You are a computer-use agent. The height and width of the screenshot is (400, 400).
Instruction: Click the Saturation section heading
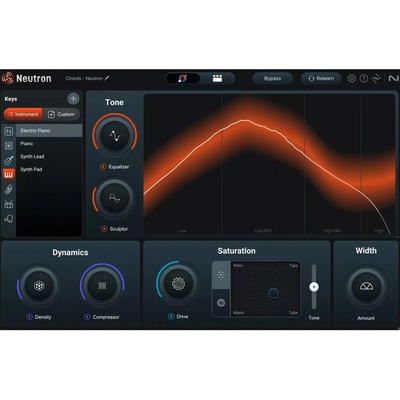pyautogui.click(x=237, y=251)
